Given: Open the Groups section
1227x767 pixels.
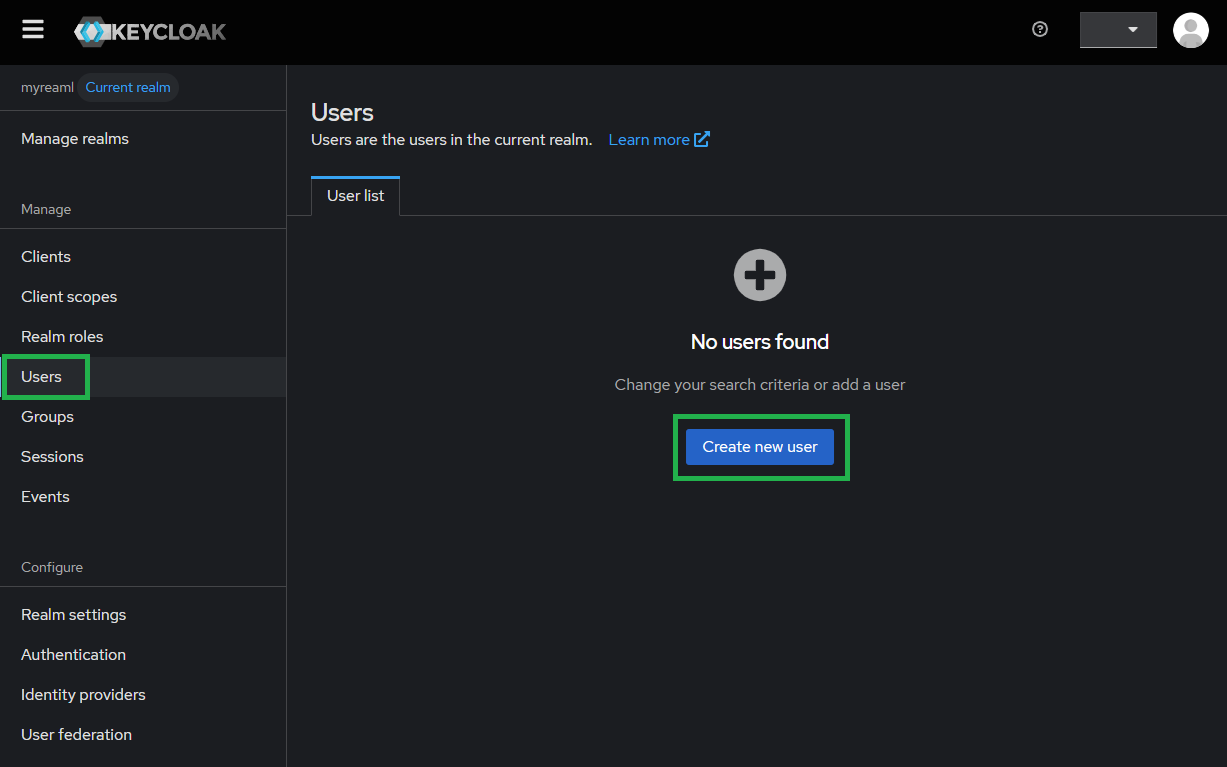Looking at the screenshot, I should (x=47, y=417).
